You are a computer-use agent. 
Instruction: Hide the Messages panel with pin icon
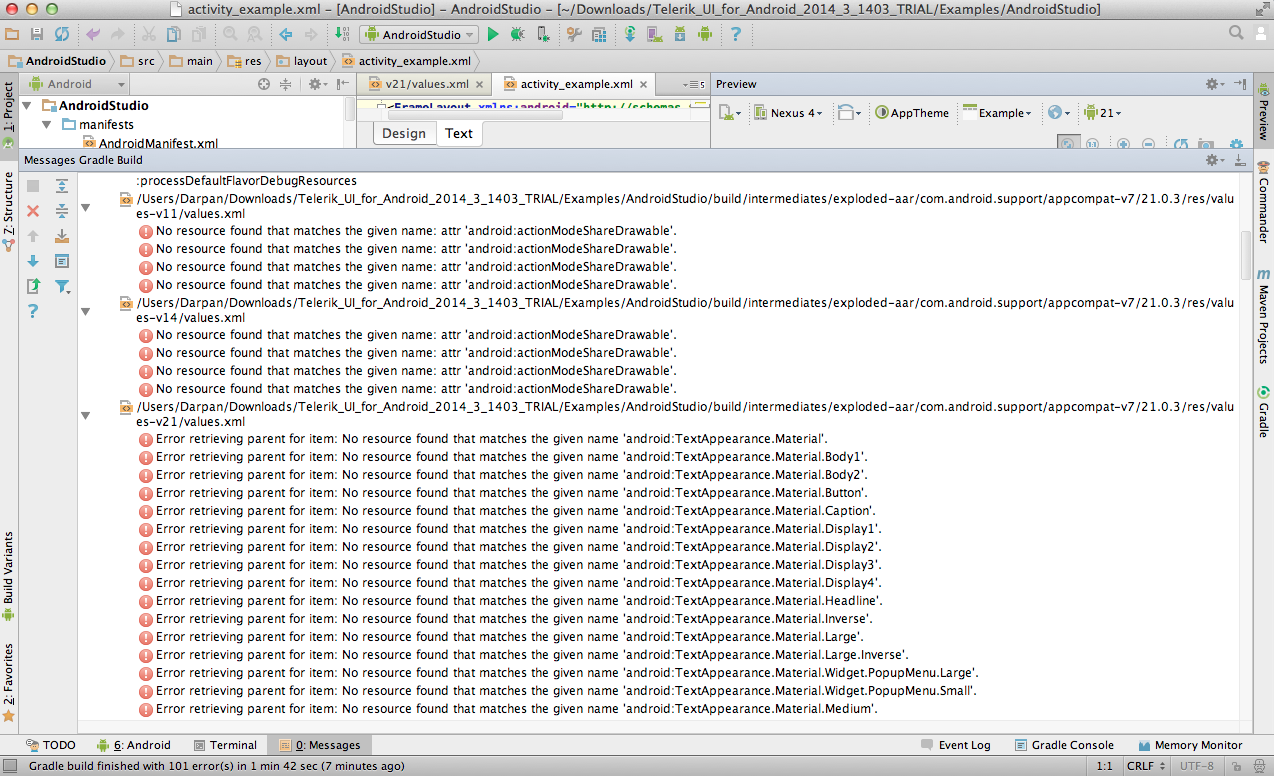1240,160
